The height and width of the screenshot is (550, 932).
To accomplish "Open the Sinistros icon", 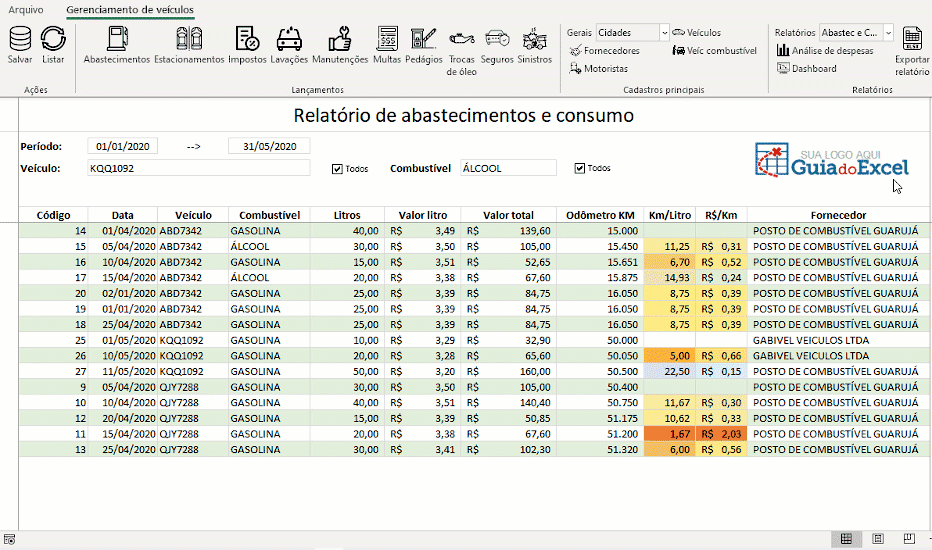I will tap(535, 40).
